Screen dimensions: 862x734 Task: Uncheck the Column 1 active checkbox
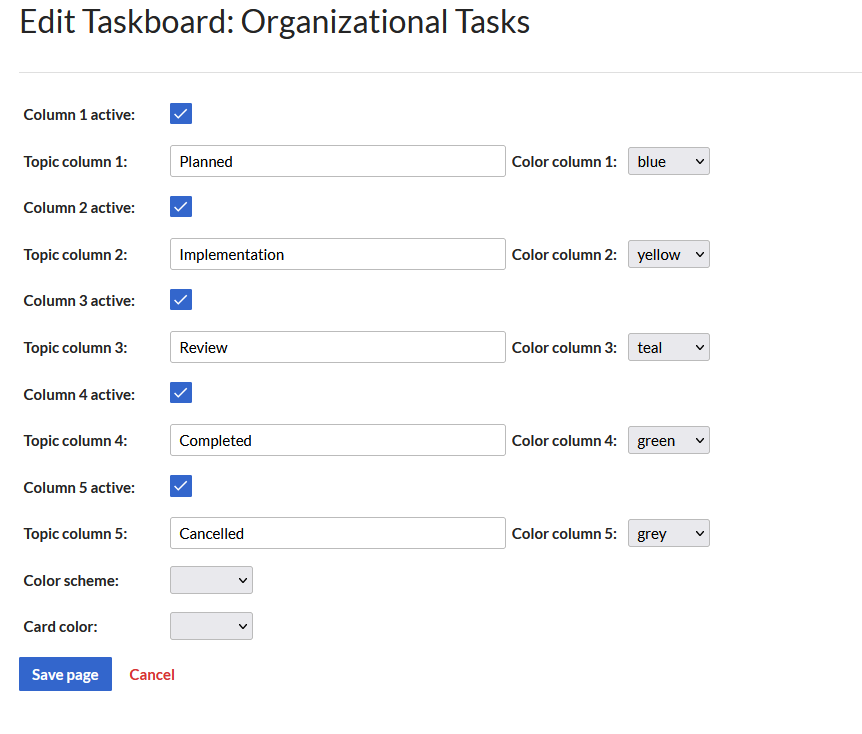(181, 114)
